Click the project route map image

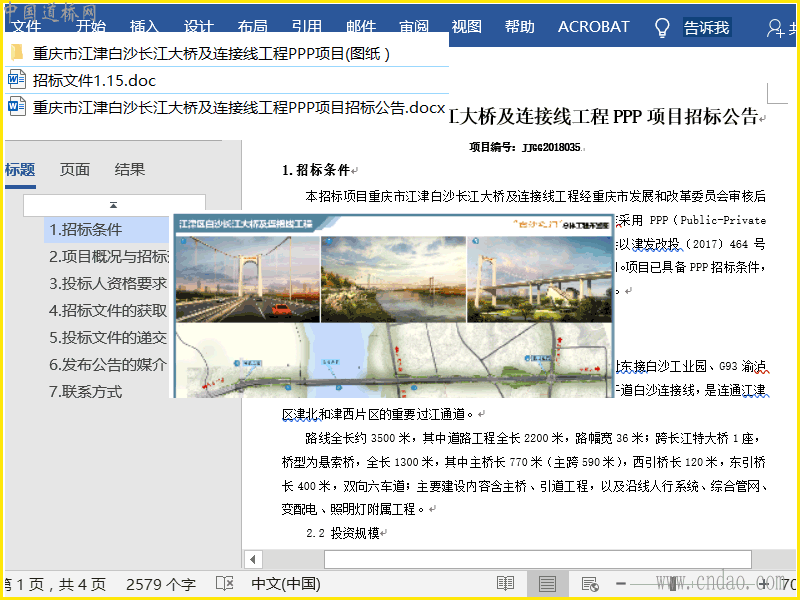[393, 361]
